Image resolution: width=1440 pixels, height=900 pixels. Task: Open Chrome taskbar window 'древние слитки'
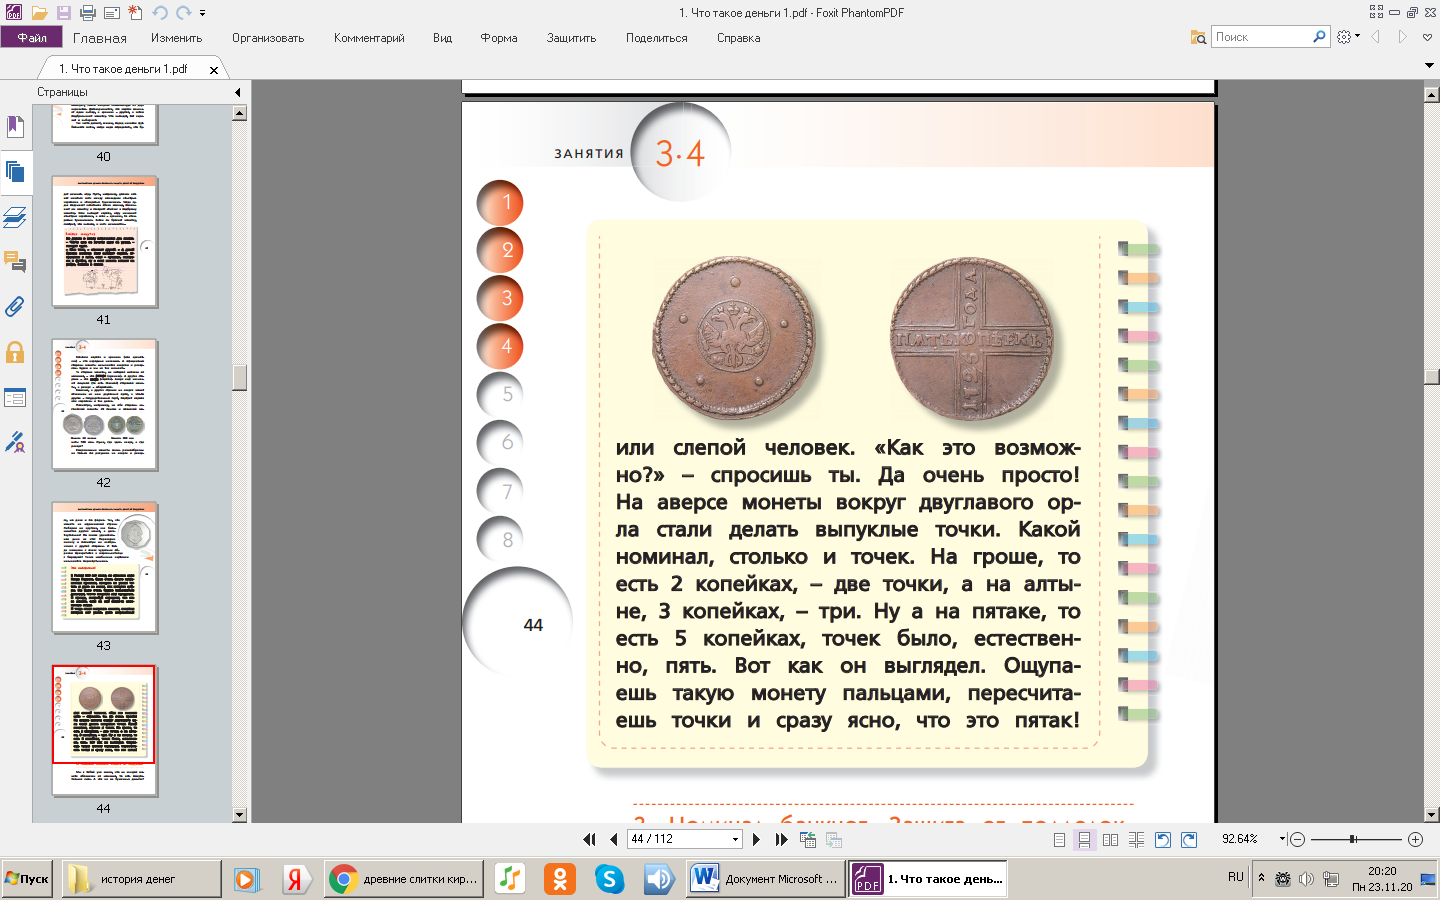404,879
